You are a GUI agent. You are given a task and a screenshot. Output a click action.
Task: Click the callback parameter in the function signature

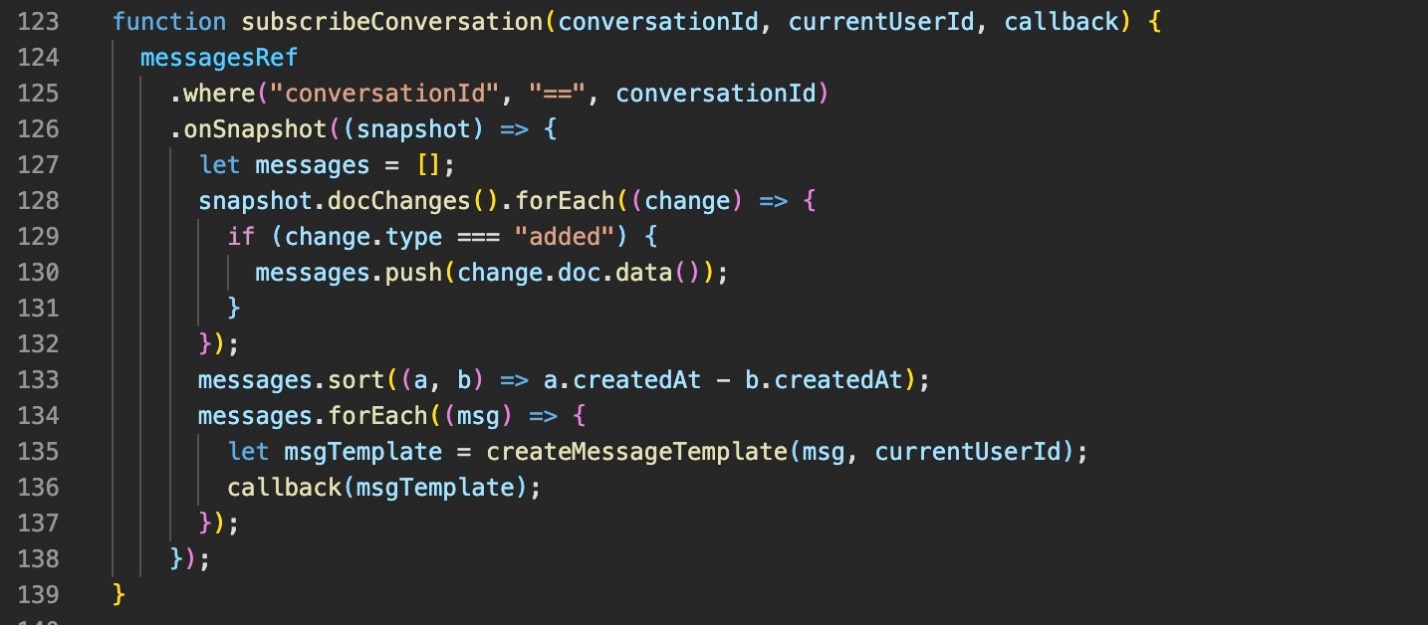click(x=1062, y=21)
